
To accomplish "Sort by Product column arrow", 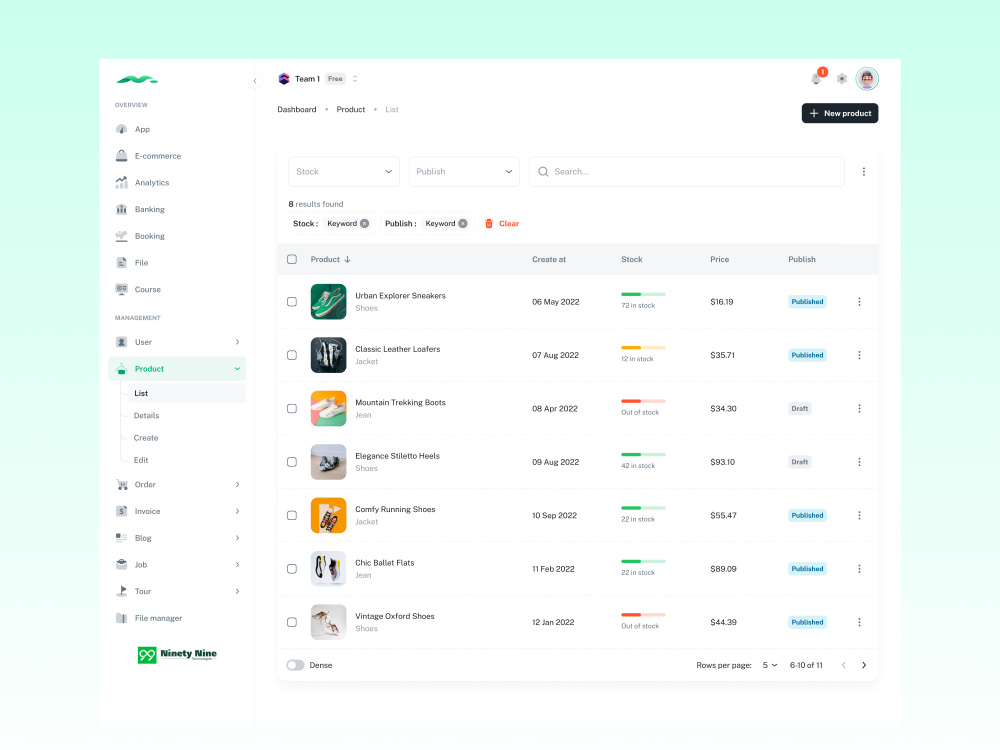I will pyautogui.click(x=348, y=260).
